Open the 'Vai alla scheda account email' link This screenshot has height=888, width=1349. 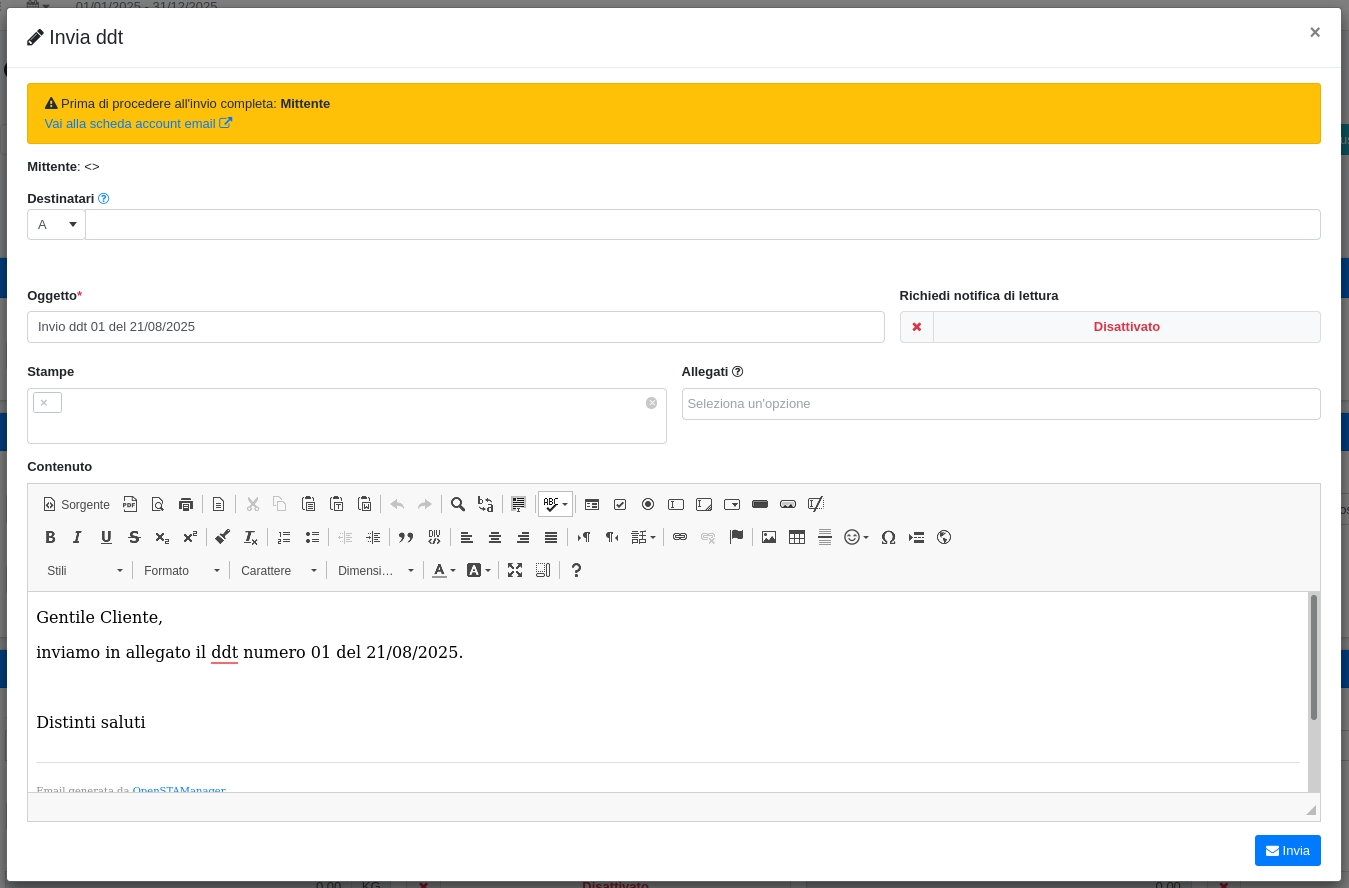click(138, 123)
